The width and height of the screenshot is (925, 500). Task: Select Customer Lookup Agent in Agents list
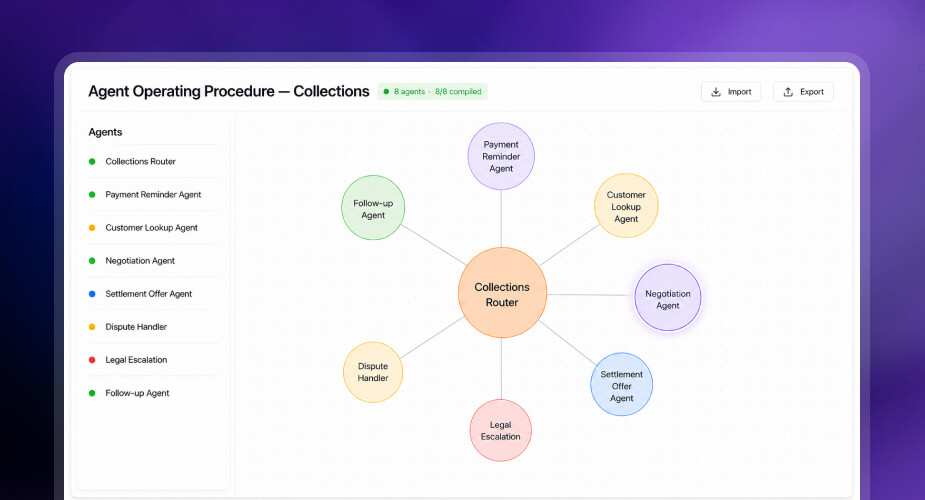(x=153, y=228)
